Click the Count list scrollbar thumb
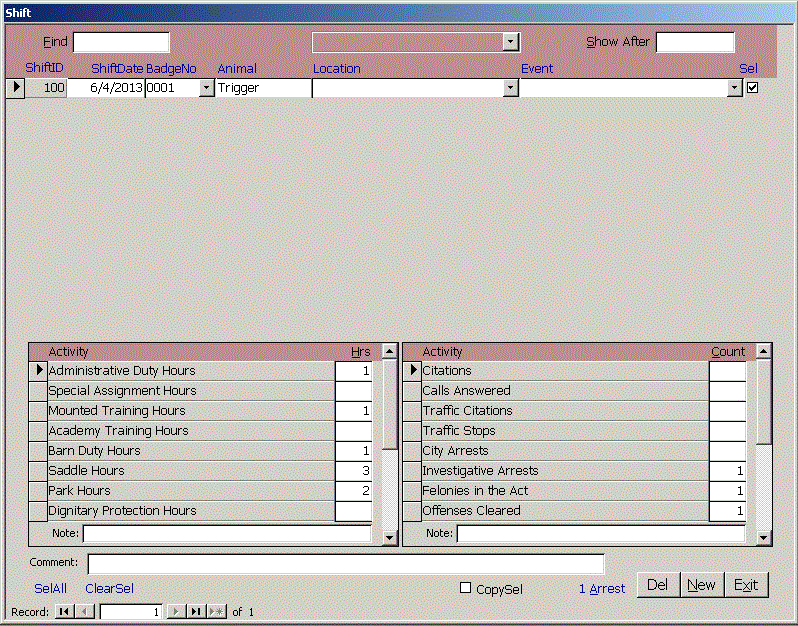 pos(763,402)
